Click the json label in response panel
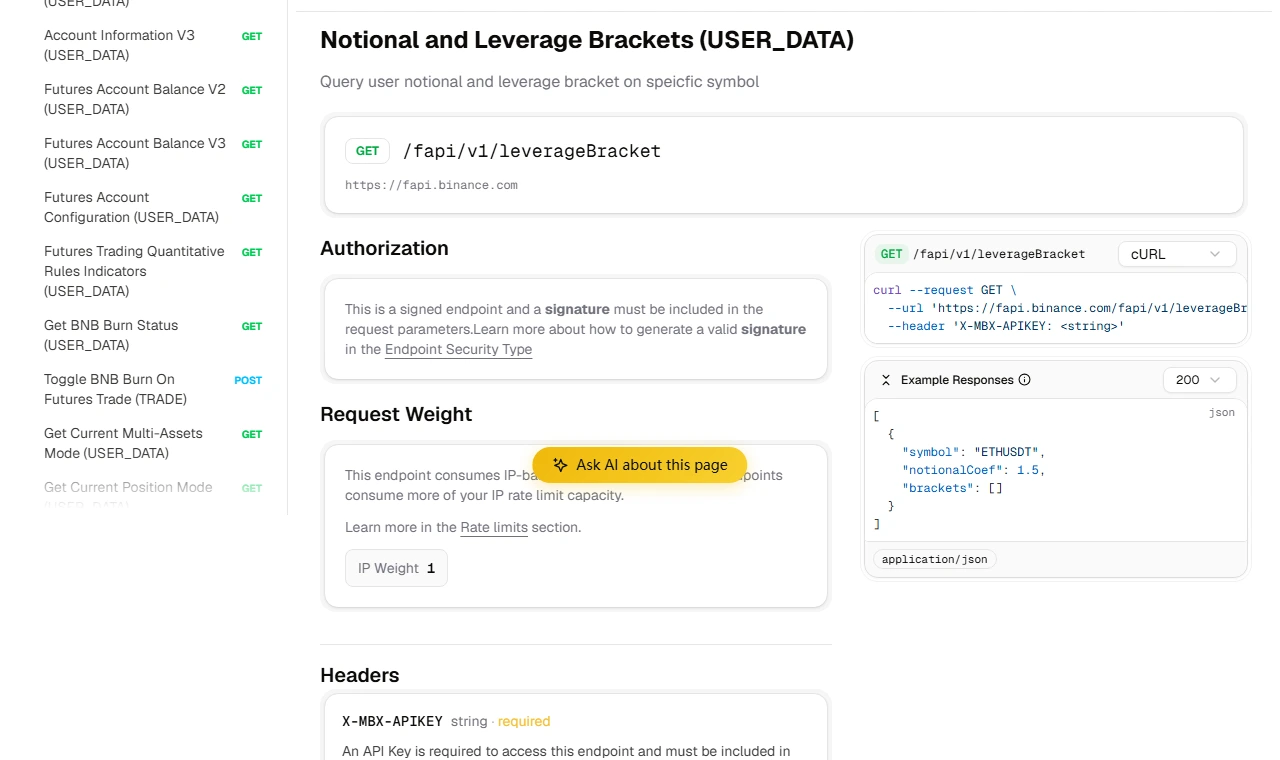 coord(1222,412)
